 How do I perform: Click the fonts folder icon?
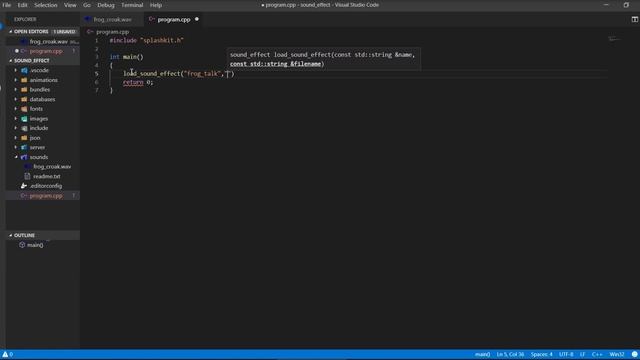point(24,109)
